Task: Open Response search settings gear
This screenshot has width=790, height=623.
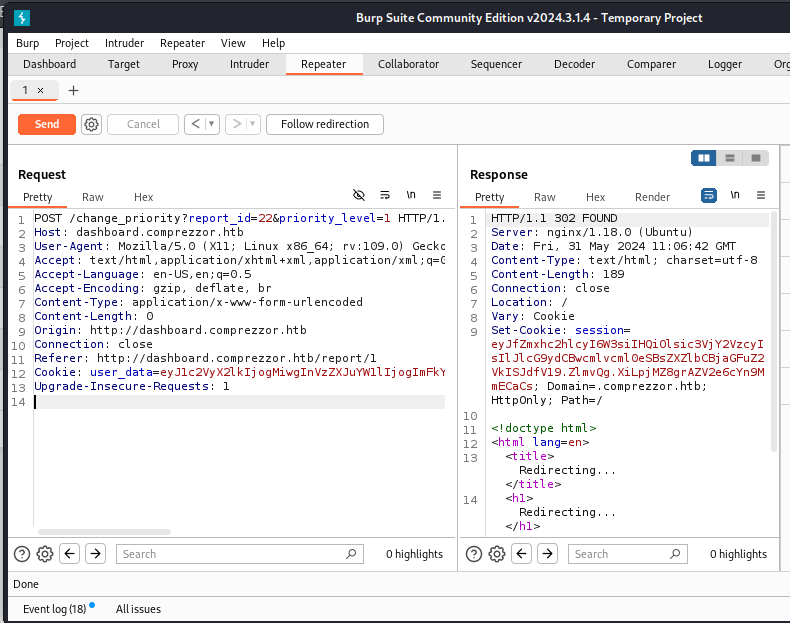Action: (x=497, y=554)
